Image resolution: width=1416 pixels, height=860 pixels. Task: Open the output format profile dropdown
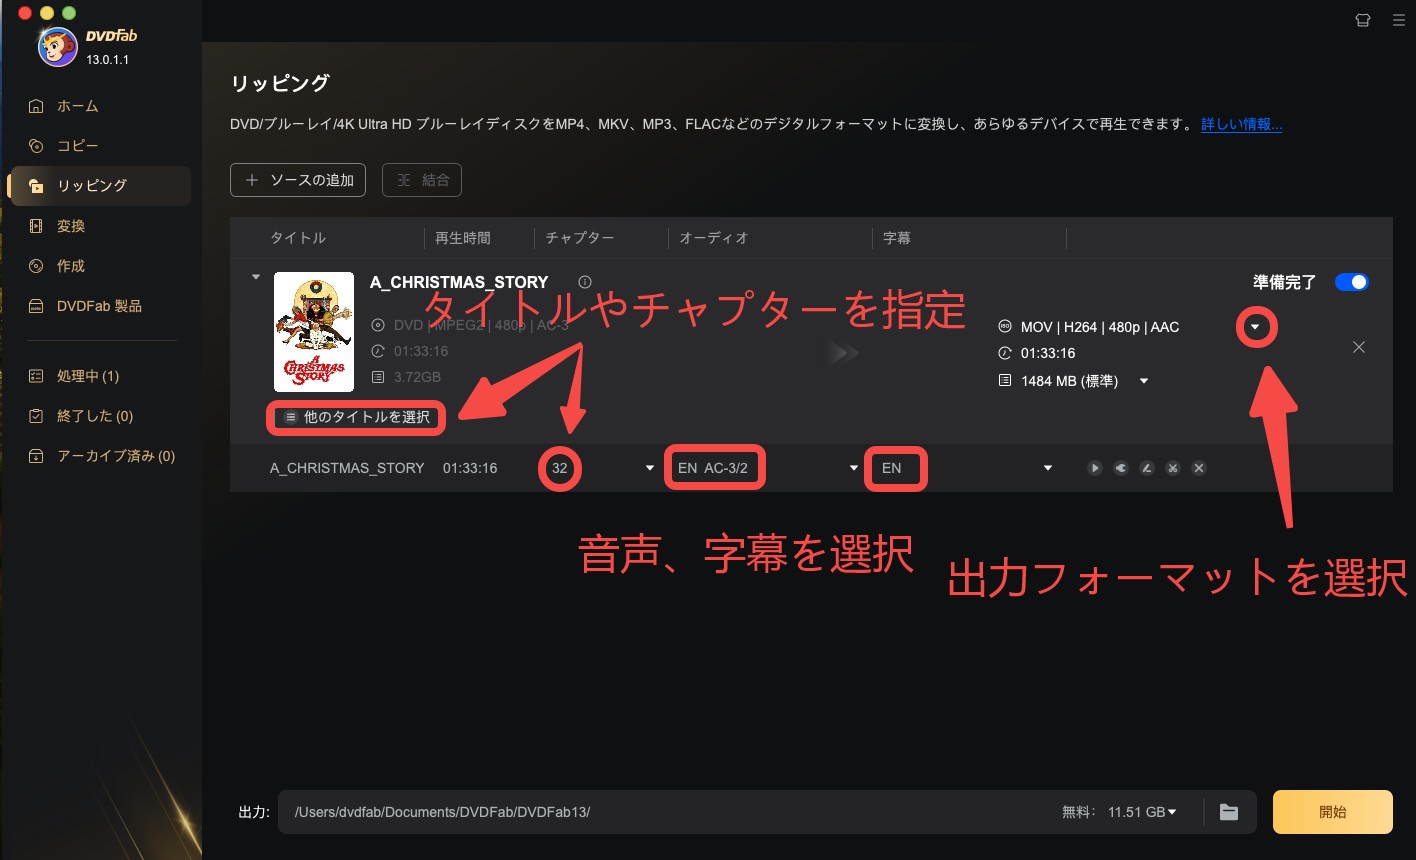[x=1256, y=327]
